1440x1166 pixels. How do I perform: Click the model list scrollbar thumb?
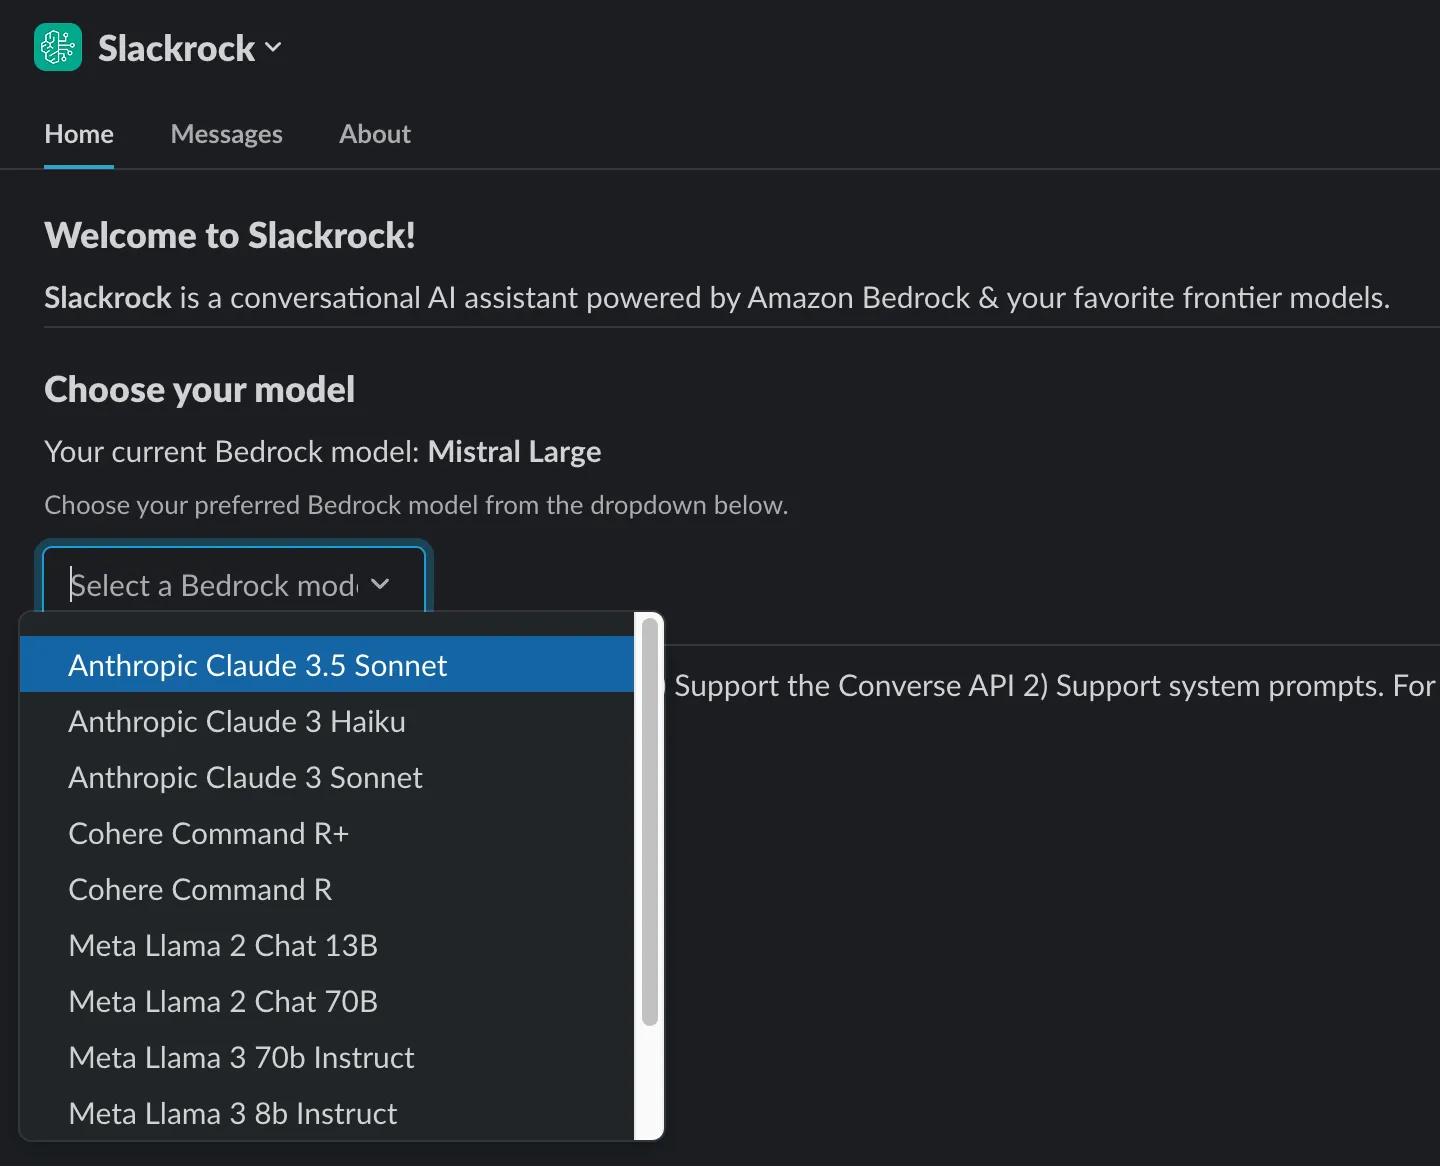coord(650,822)
